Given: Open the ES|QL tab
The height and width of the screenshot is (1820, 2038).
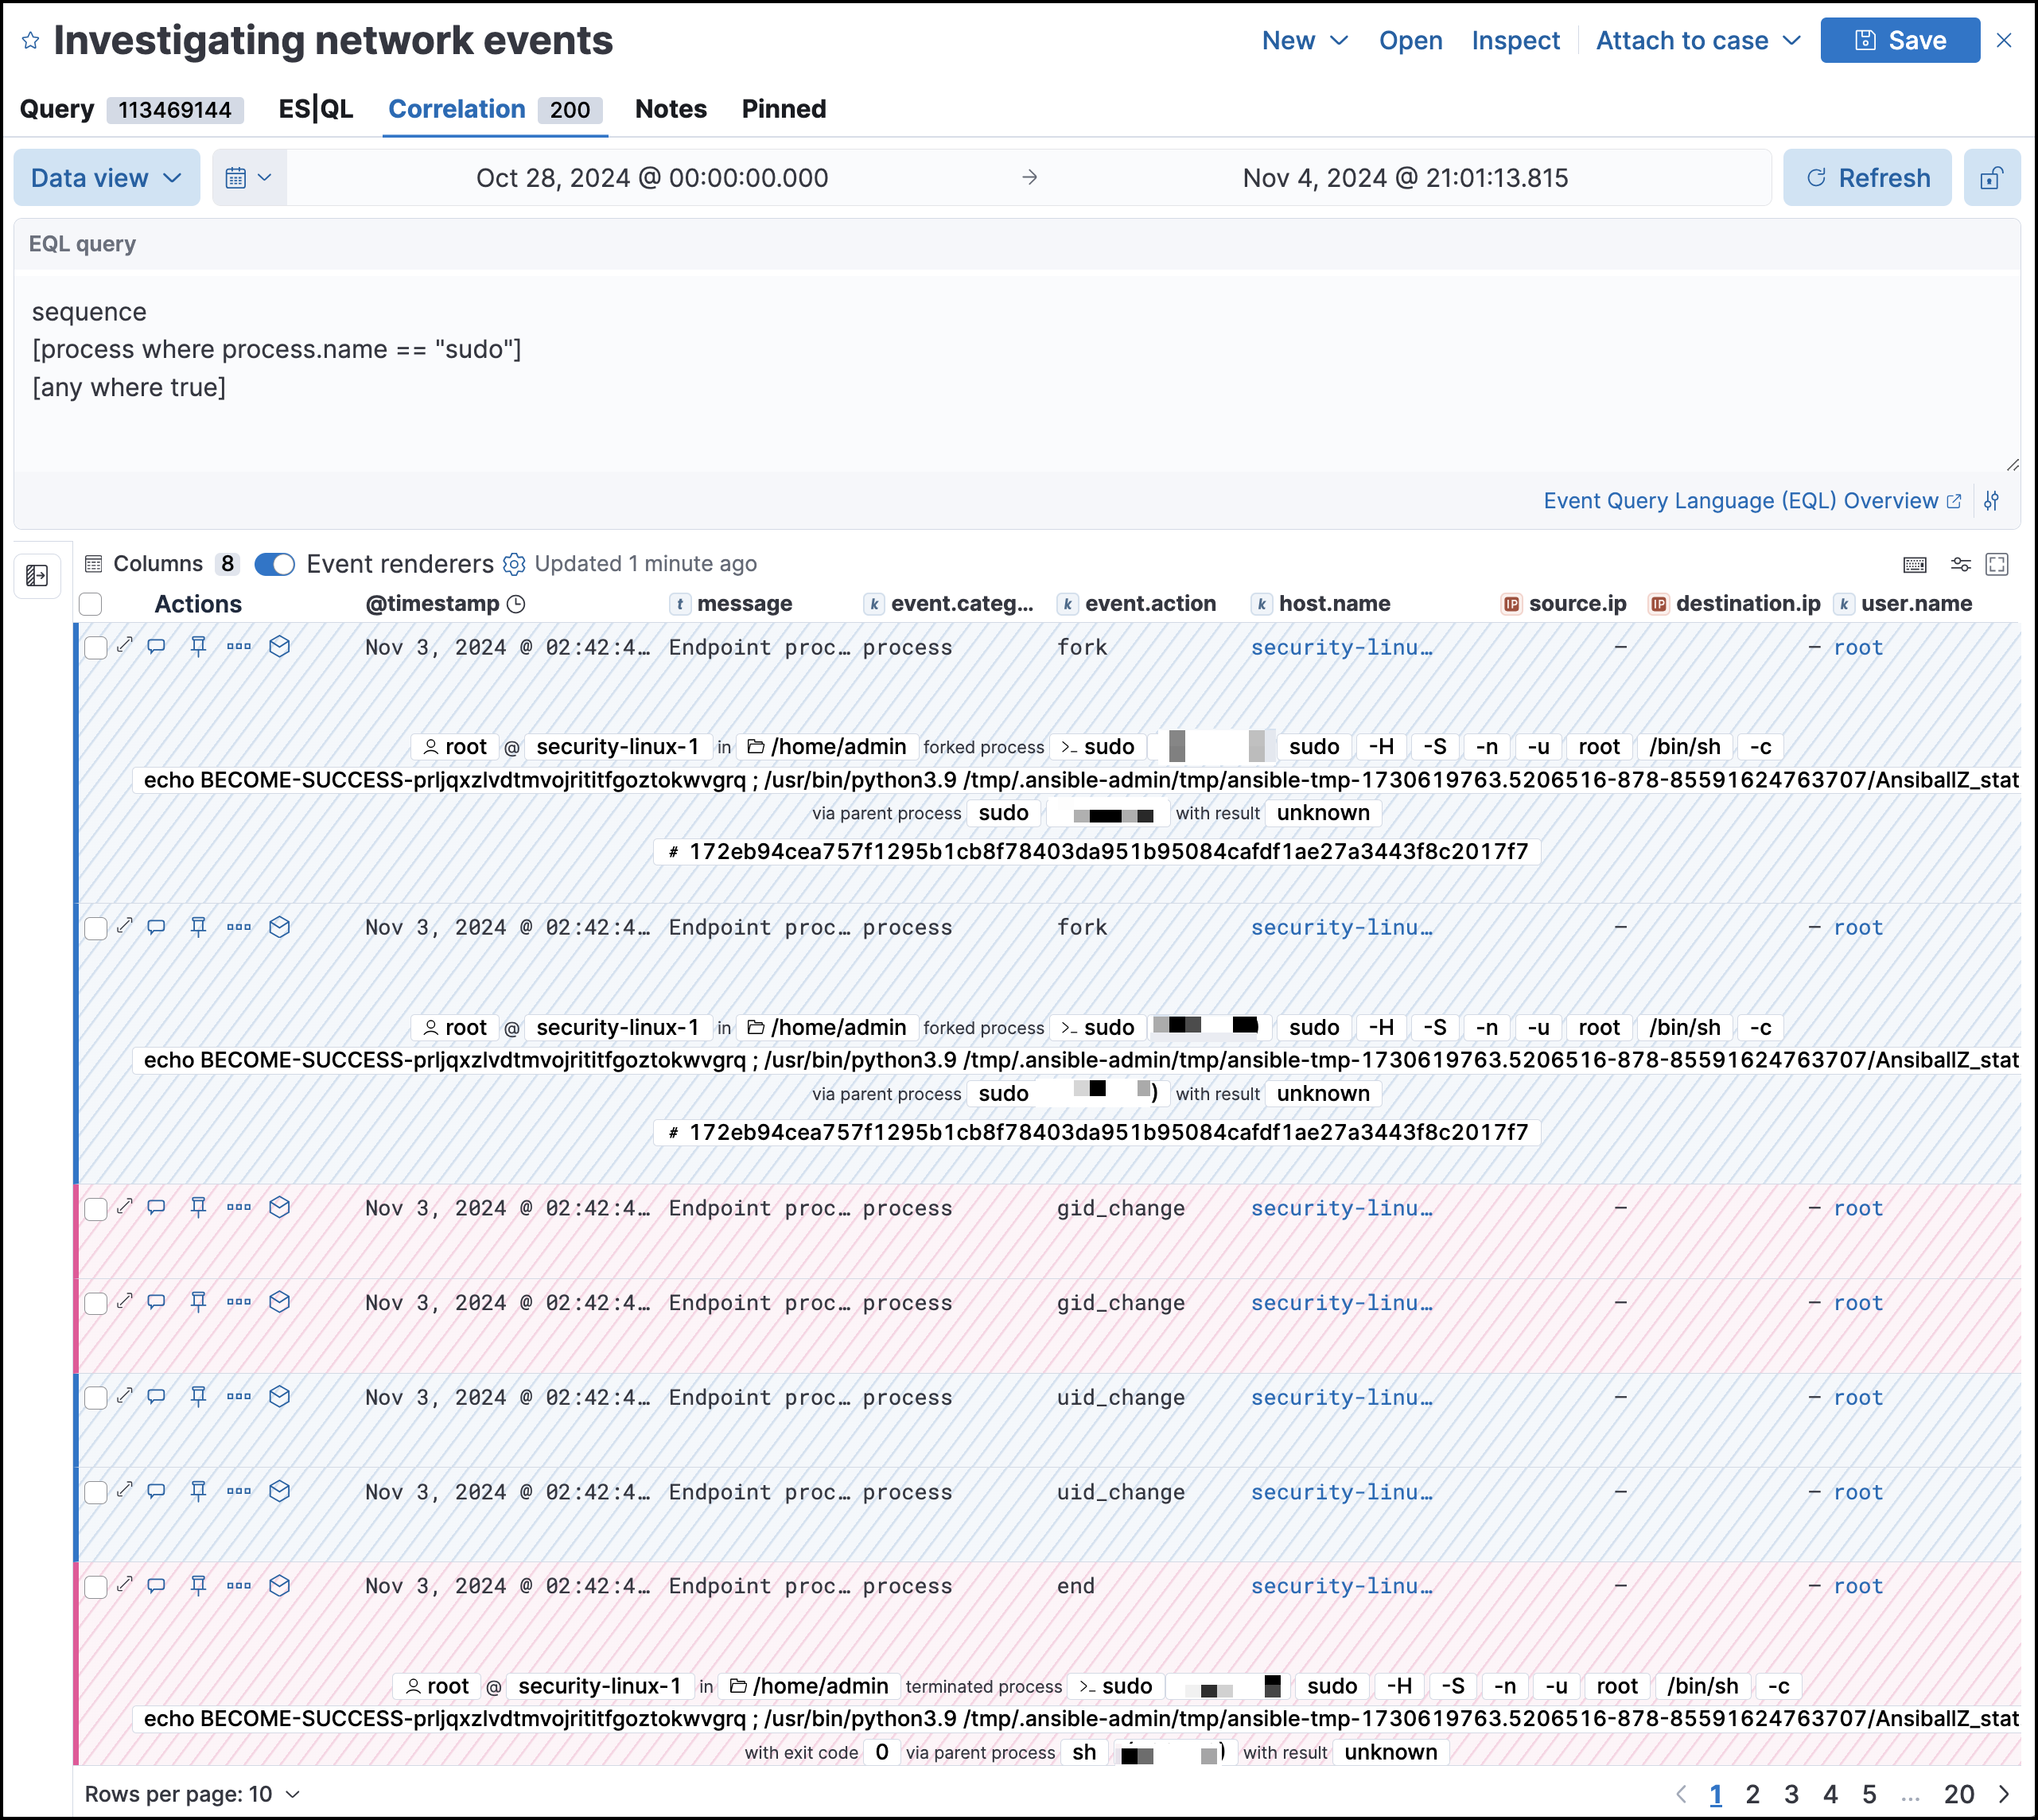Looking at the screenshot, I should (x=314, y=109).
